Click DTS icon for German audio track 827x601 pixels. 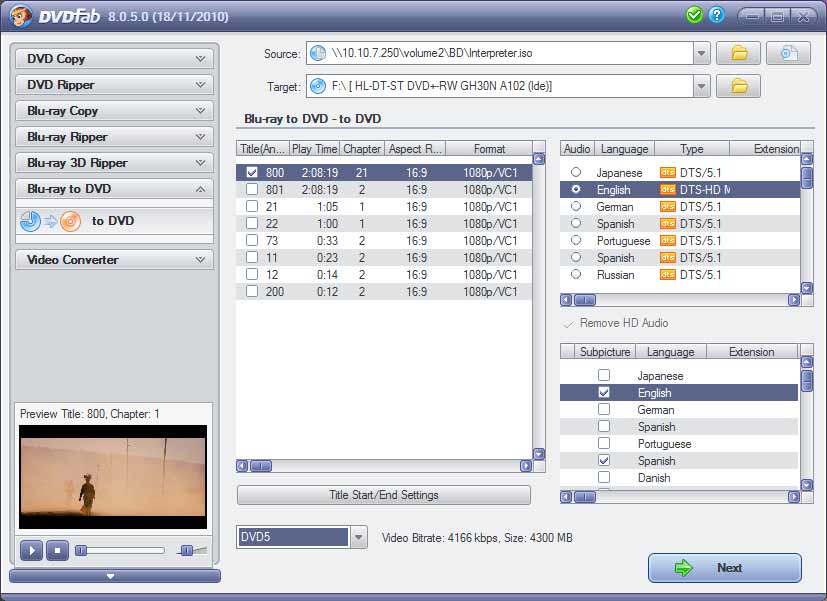[667, 207]
